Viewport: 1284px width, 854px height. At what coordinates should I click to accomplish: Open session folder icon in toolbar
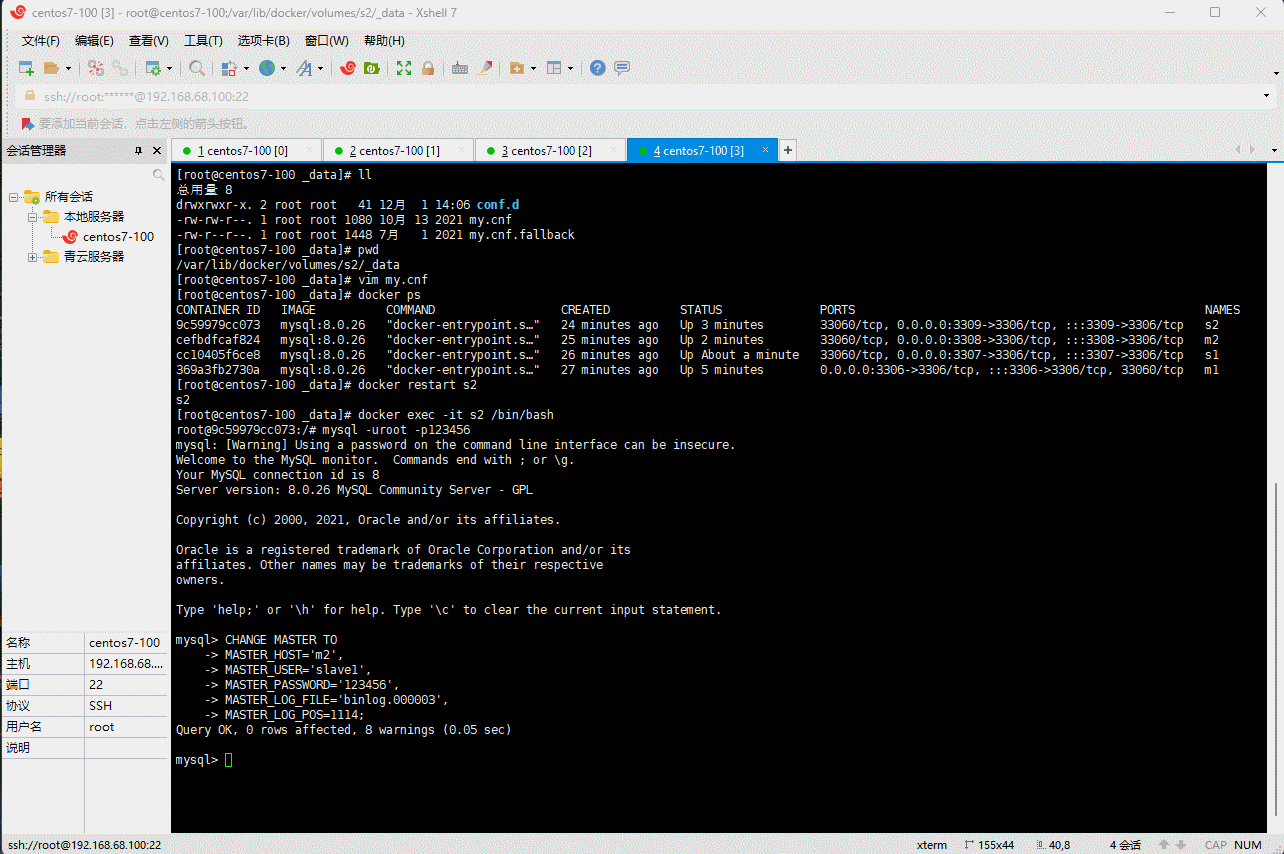coord(51,68)
